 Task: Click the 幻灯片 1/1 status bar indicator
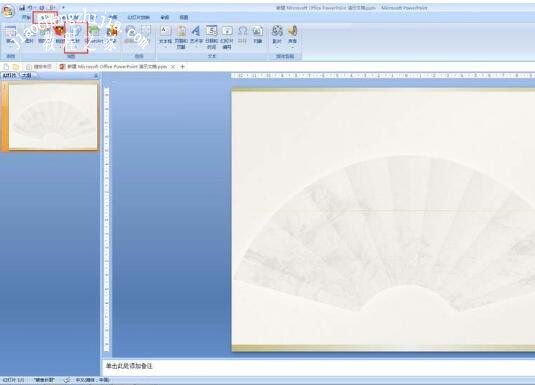click(x=14, y=380)
